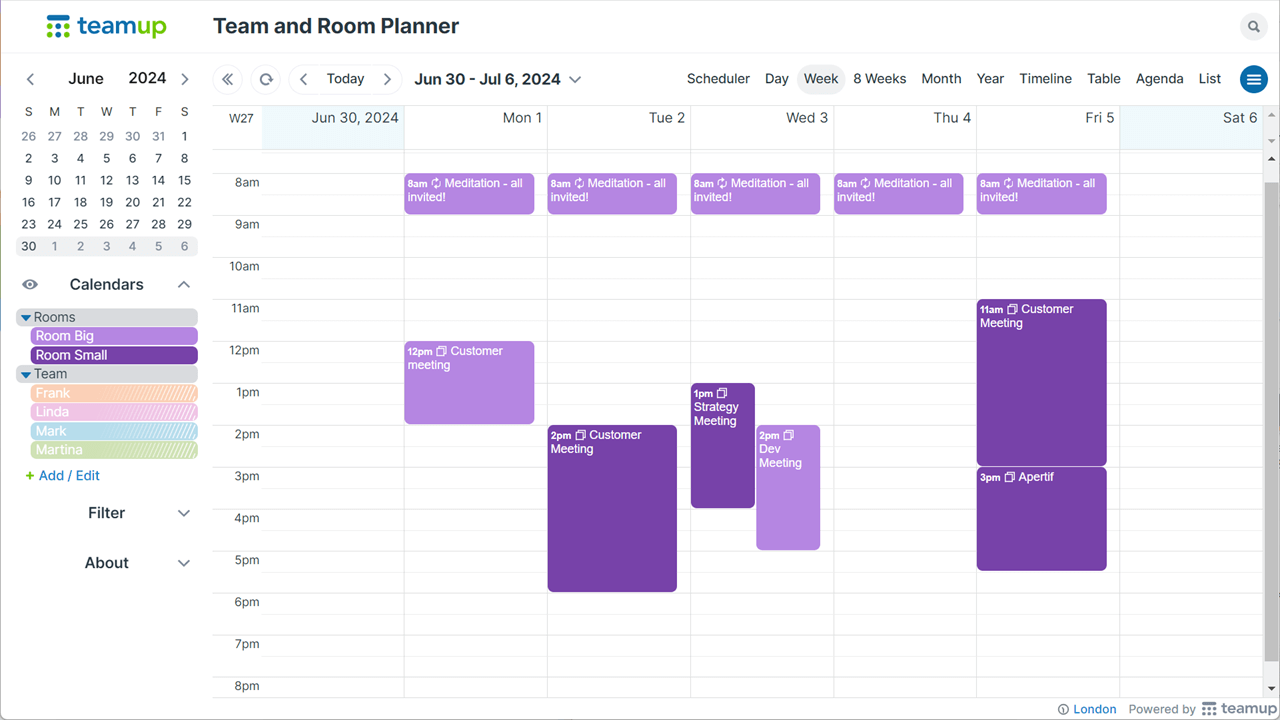Open the search icon at top right
Screen dimensions: 1280x720
click(1253, 26)
